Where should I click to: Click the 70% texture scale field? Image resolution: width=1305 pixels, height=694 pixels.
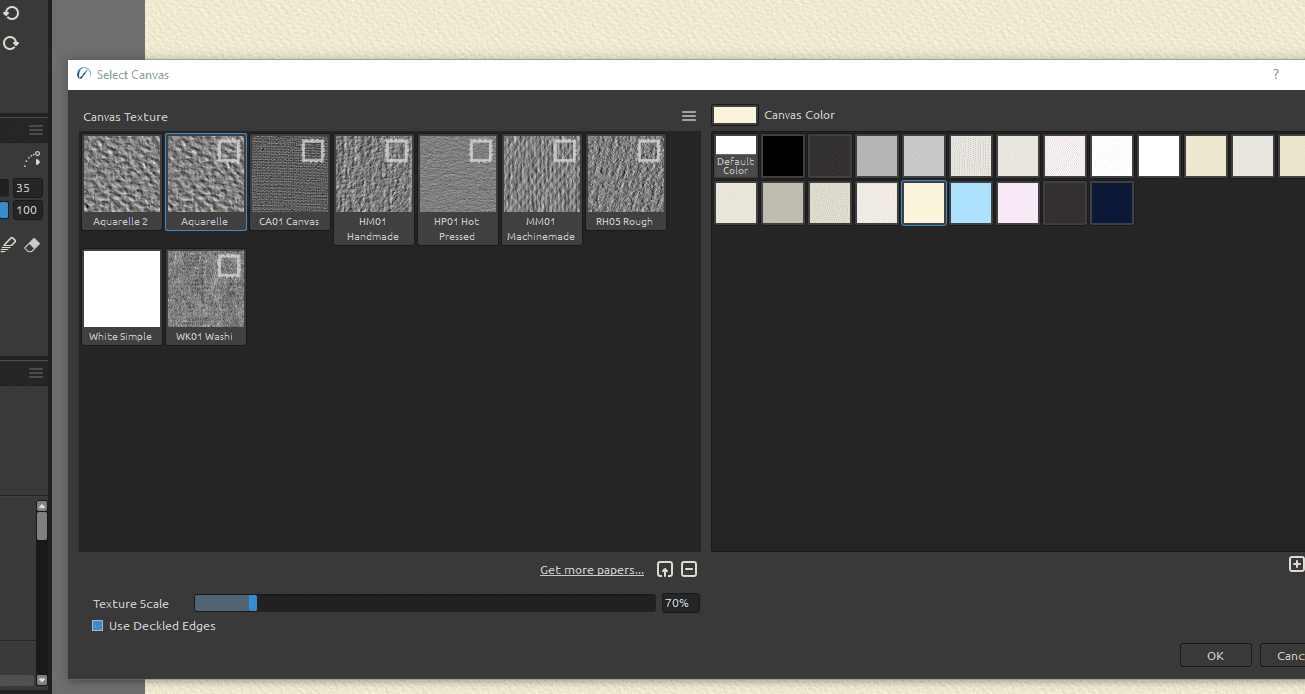680,603
